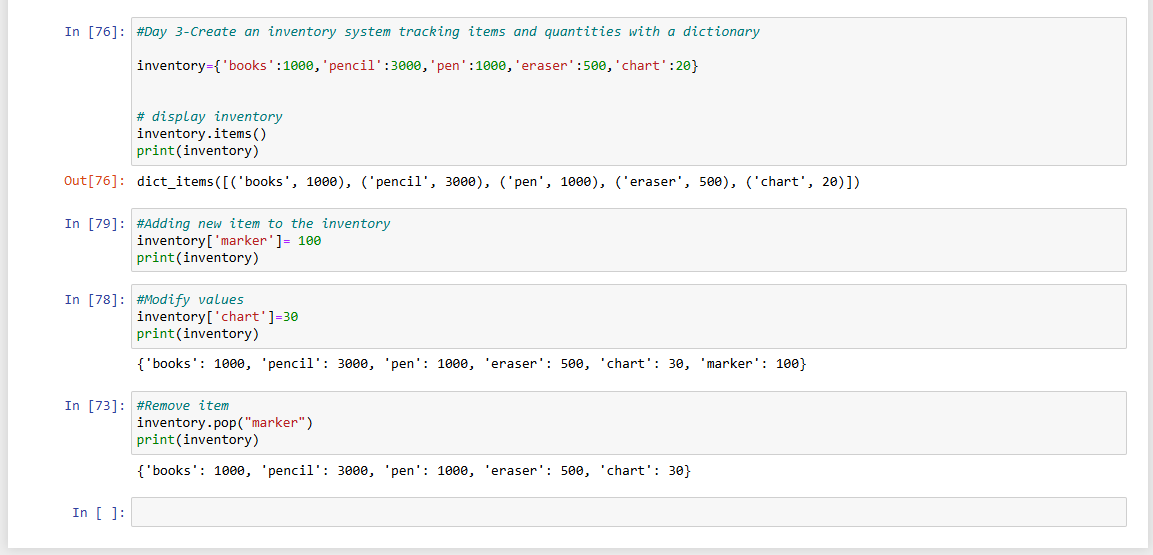Click print(inventory) in cell 78

click(x=198, y=334)
